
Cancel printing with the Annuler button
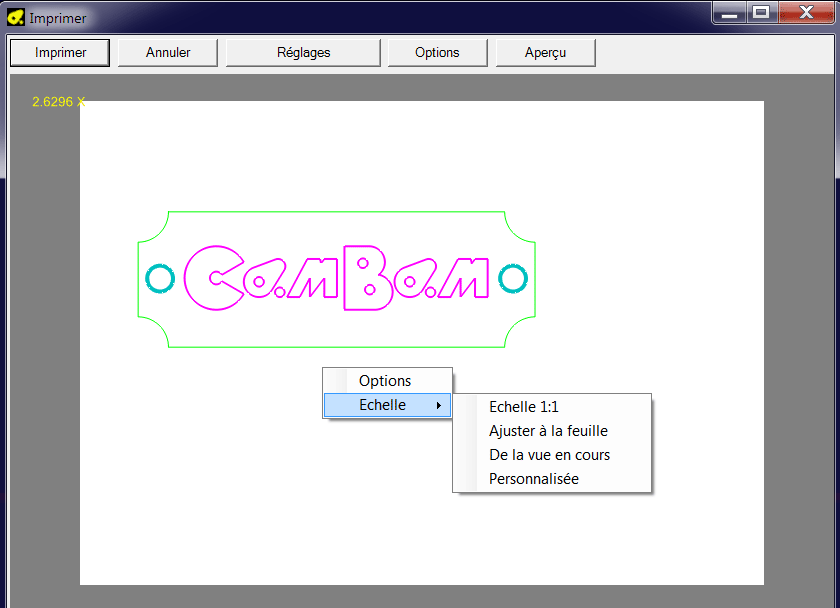pos(168,52)
